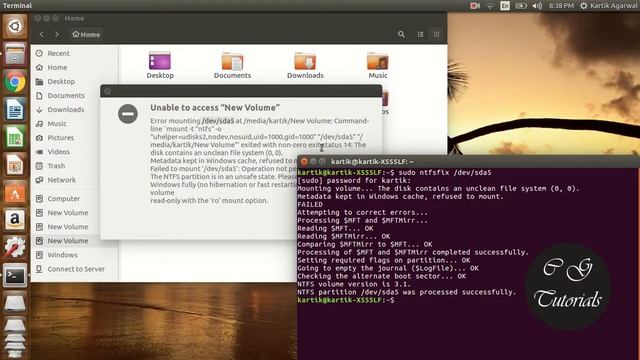This screenshot has width=640, height=360.
Task: Open LibreOffice Calc from the dock
Action: pyautogui.click(x=15, y=137)
